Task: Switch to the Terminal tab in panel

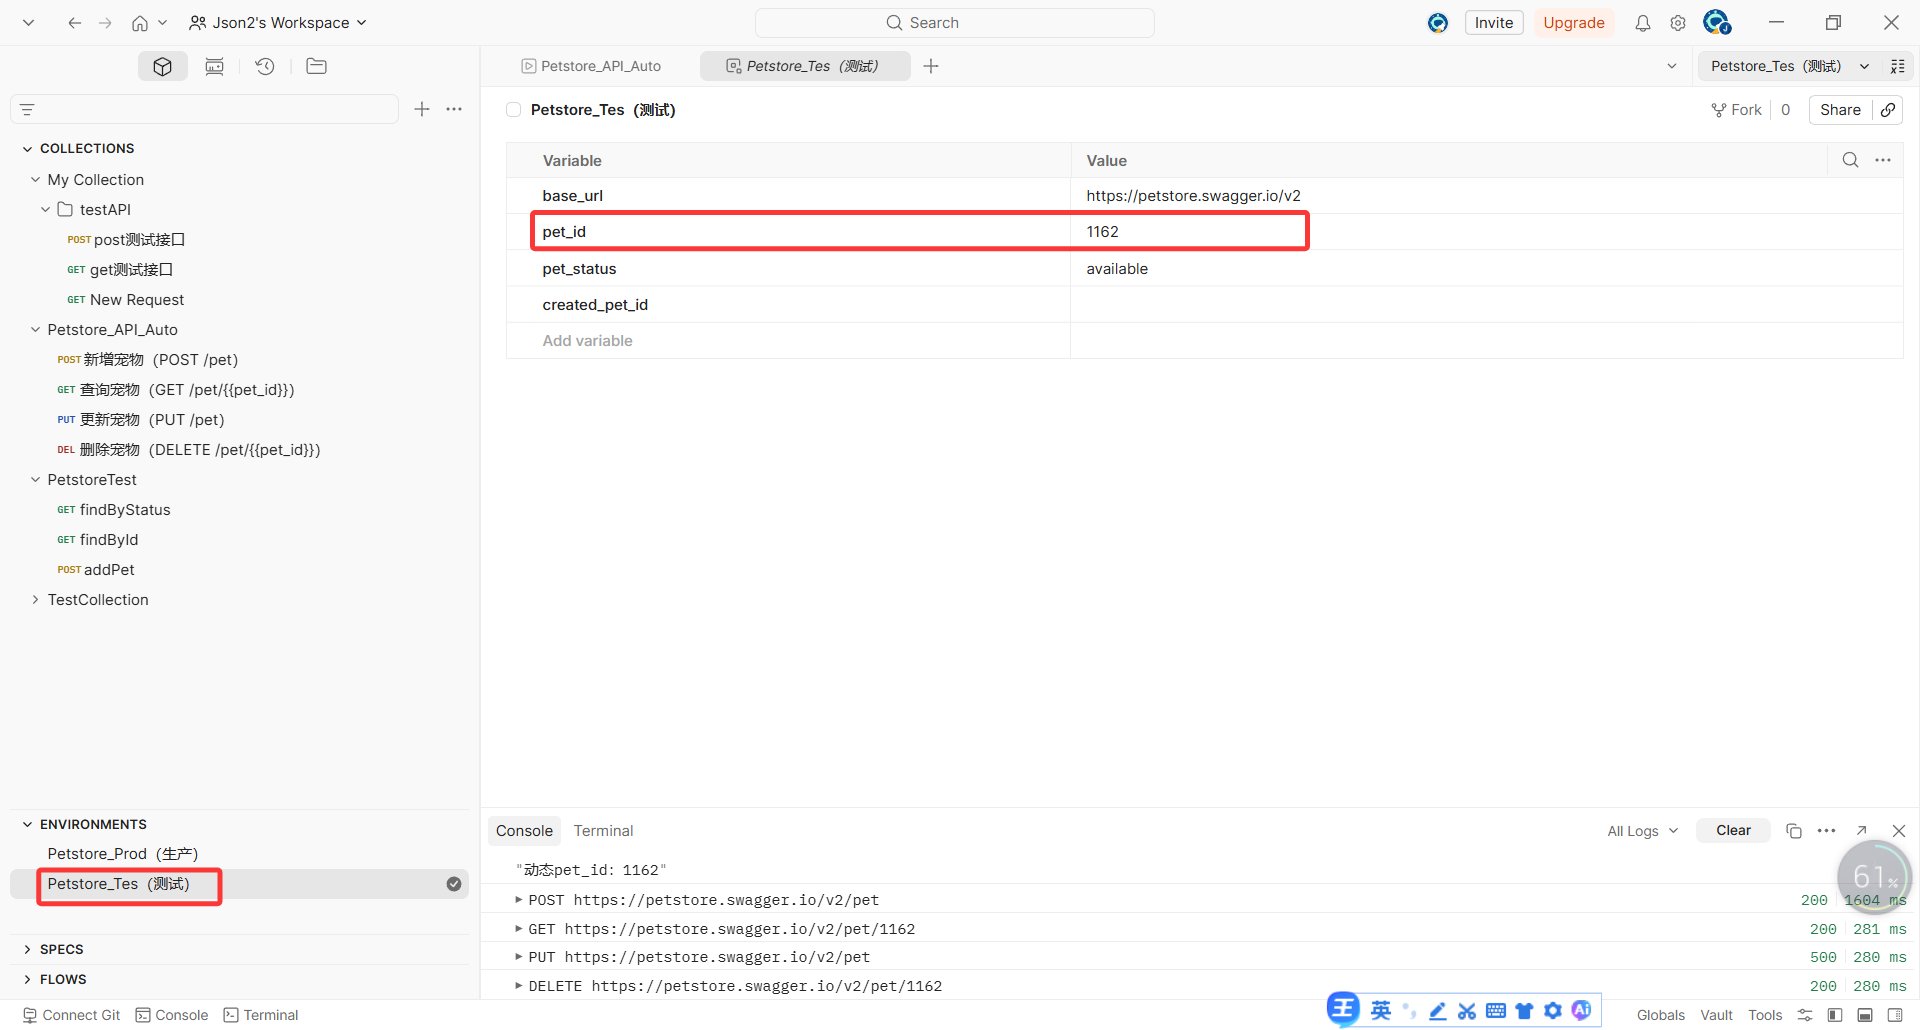Action: click(603, 831)
